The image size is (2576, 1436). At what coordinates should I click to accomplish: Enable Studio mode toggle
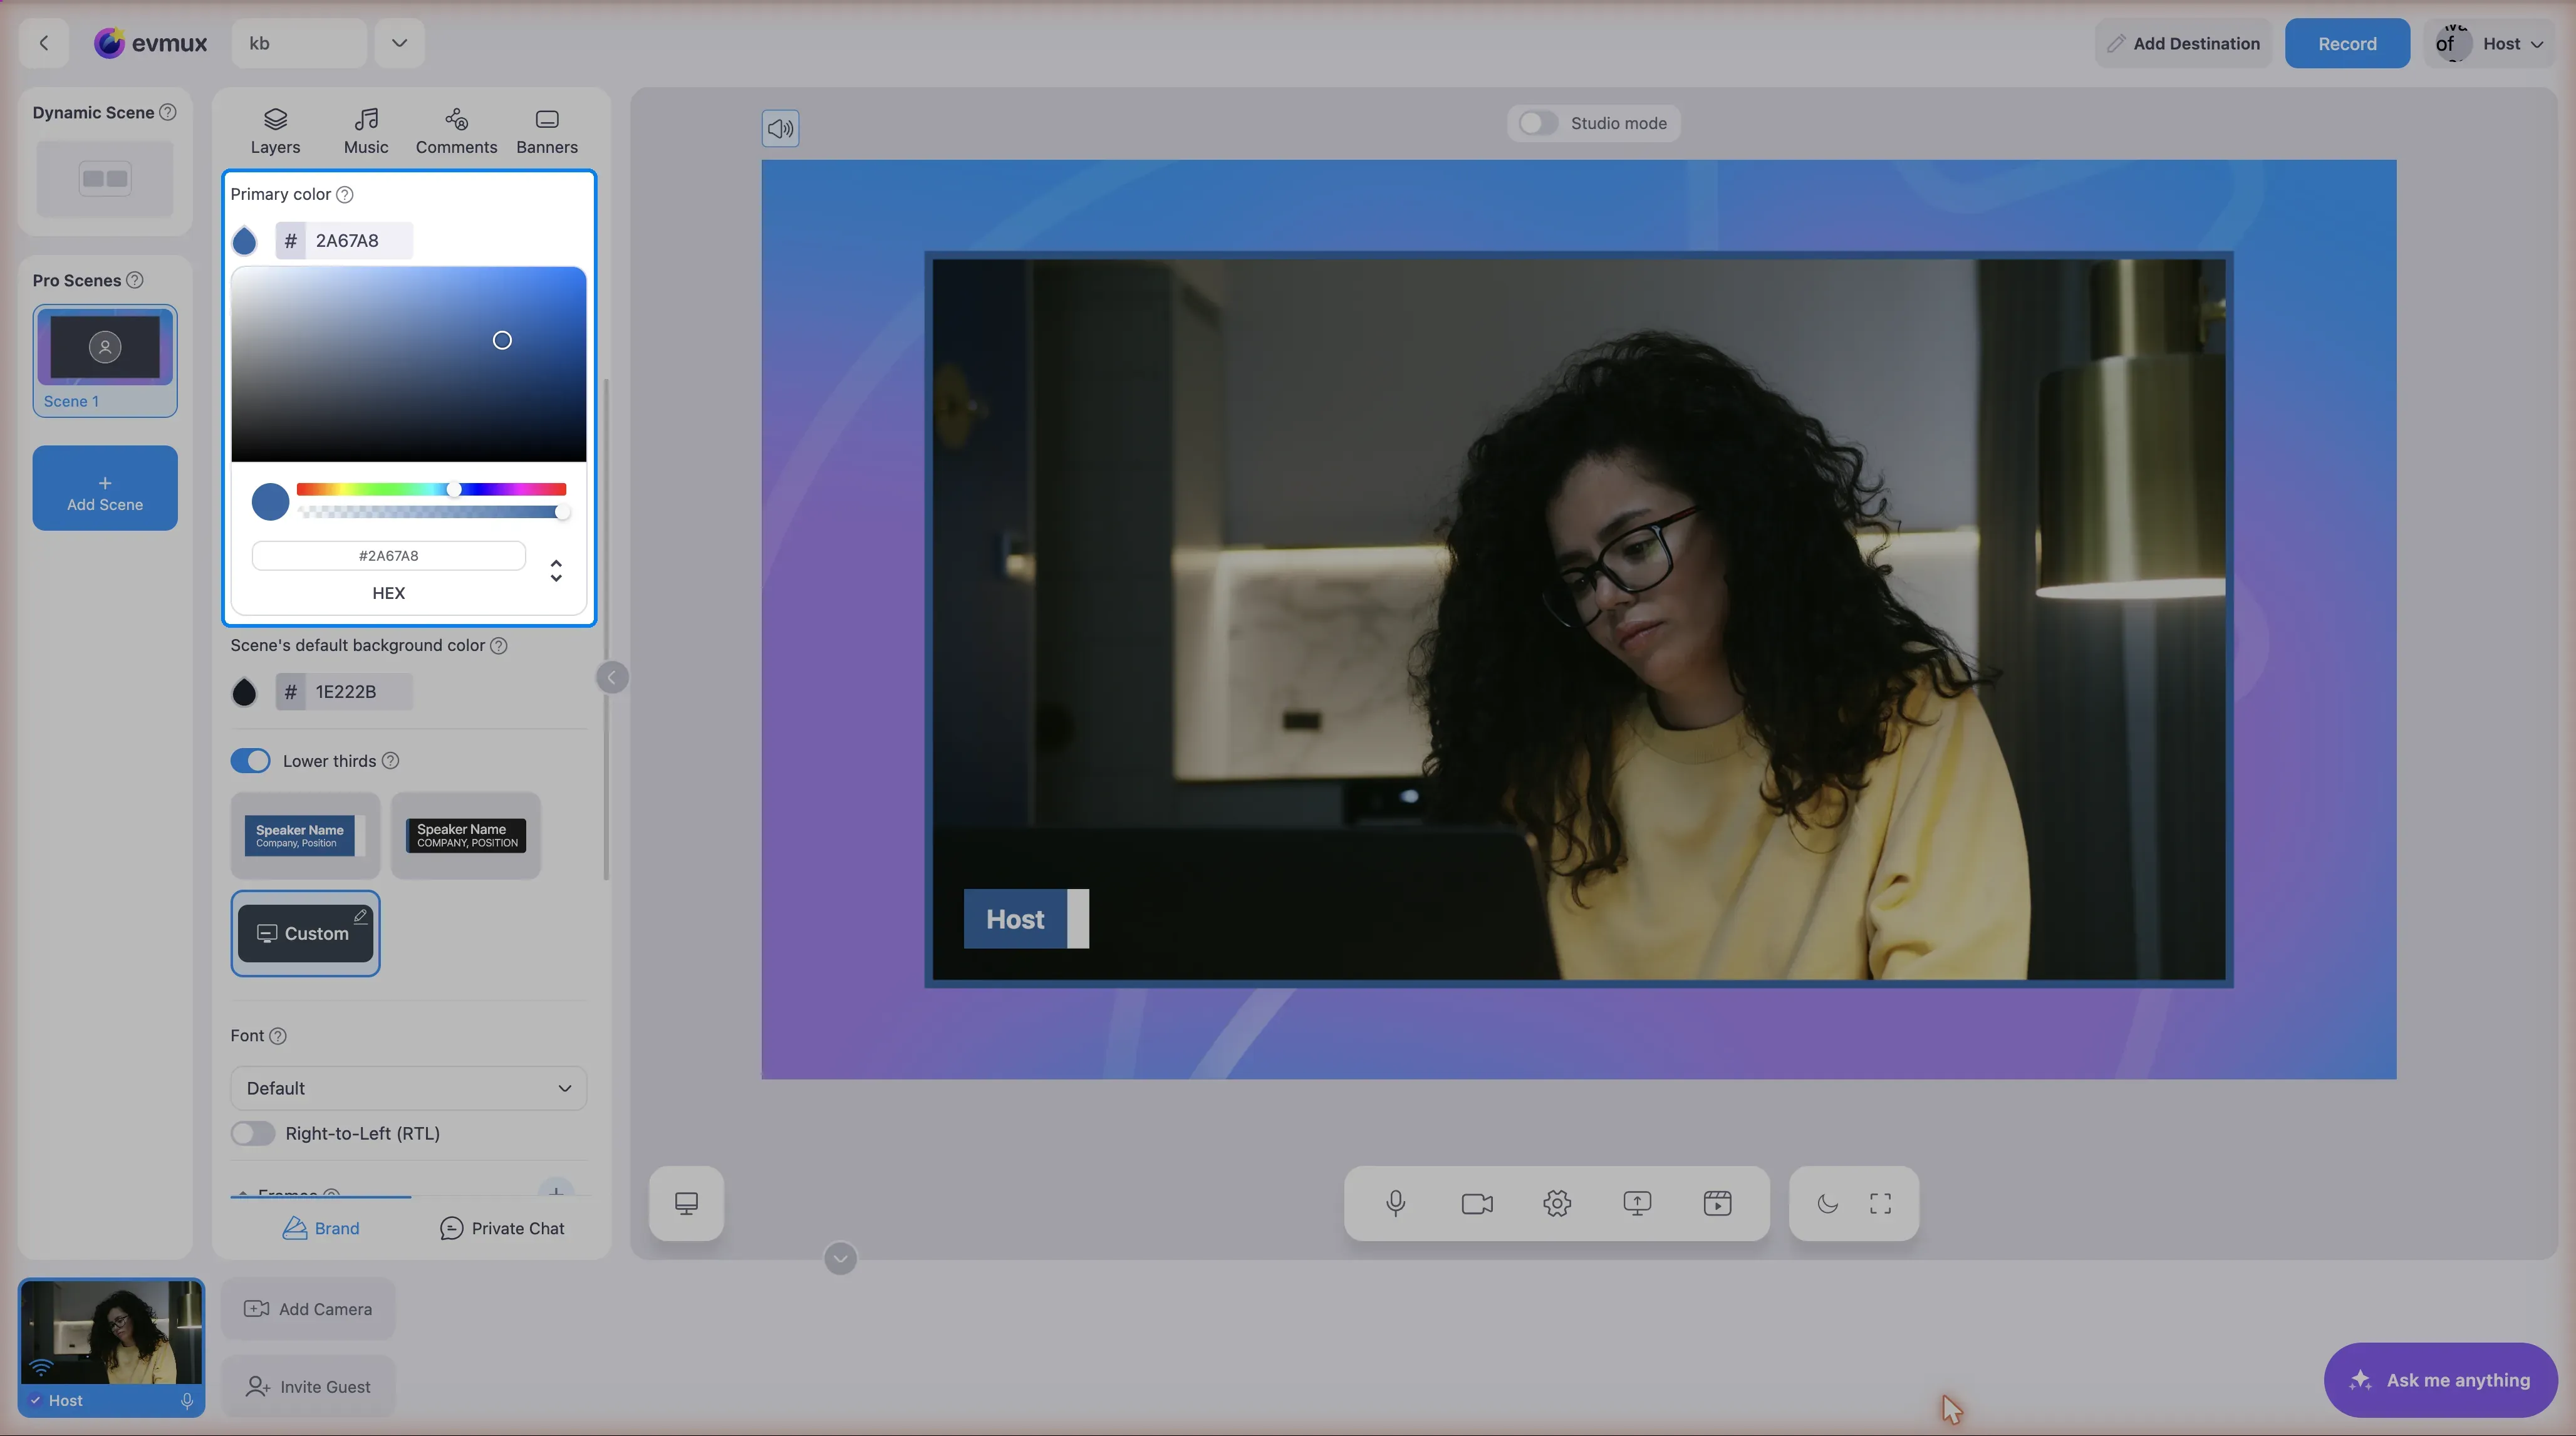click(x=1538, y=123)
